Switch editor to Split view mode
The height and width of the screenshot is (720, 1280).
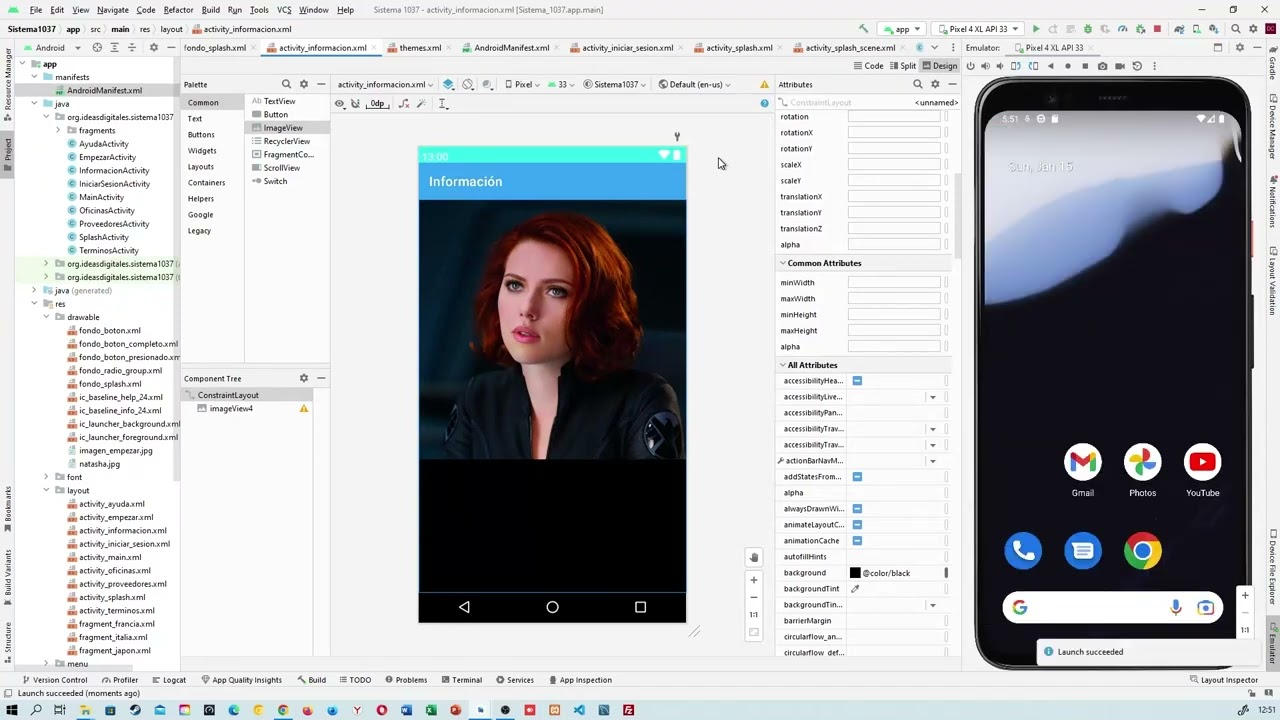point(902,66)
